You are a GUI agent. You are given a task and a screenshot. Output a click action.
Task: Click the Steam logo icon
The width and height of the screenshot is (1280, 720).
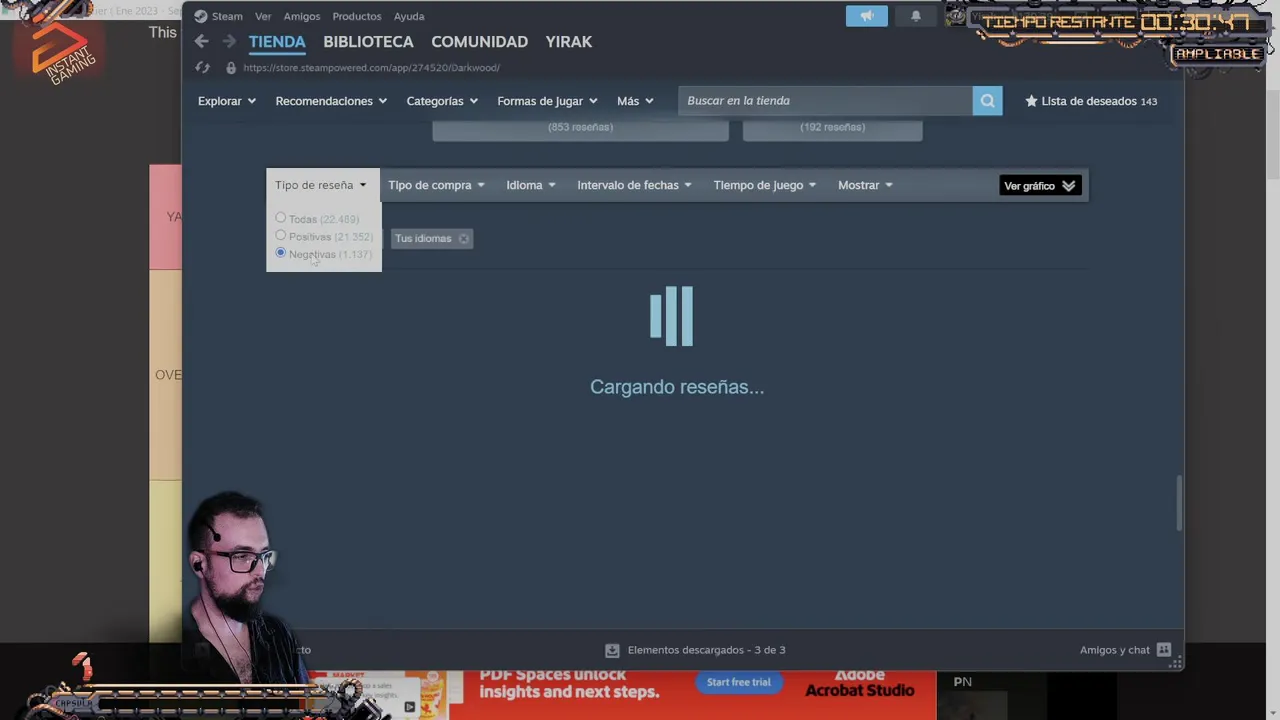(201, 16)
